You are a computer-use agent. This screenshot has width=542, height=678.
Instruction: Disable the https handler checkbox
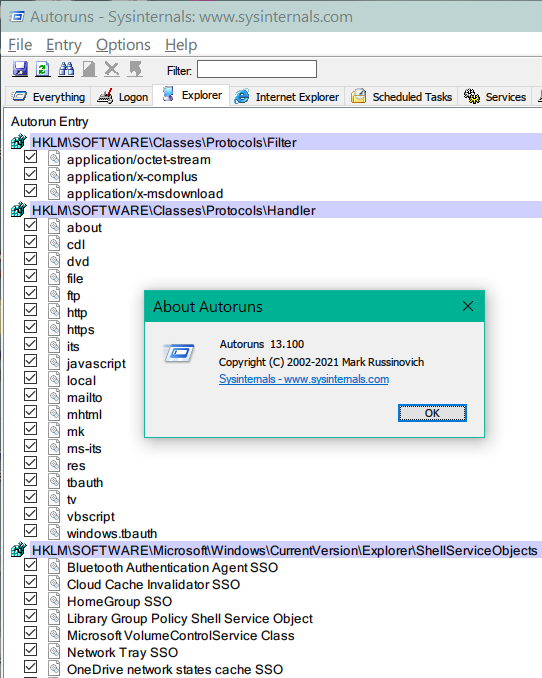30,326
